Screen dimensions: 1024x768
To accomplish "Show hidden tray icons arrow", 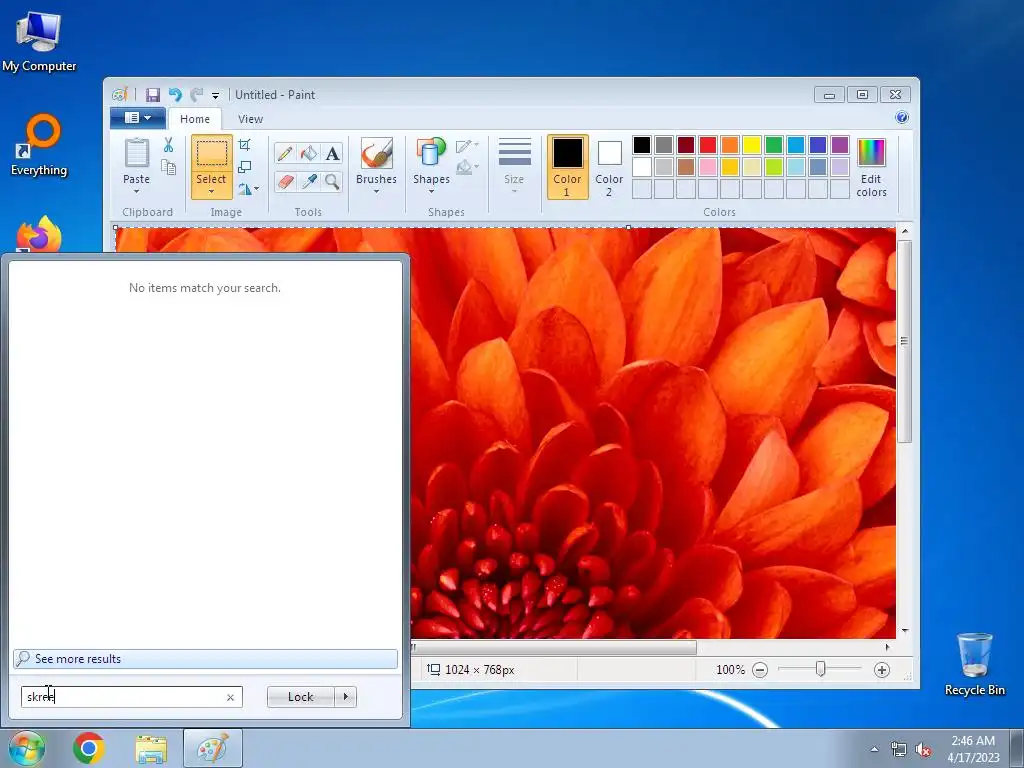I will point(874,749).
